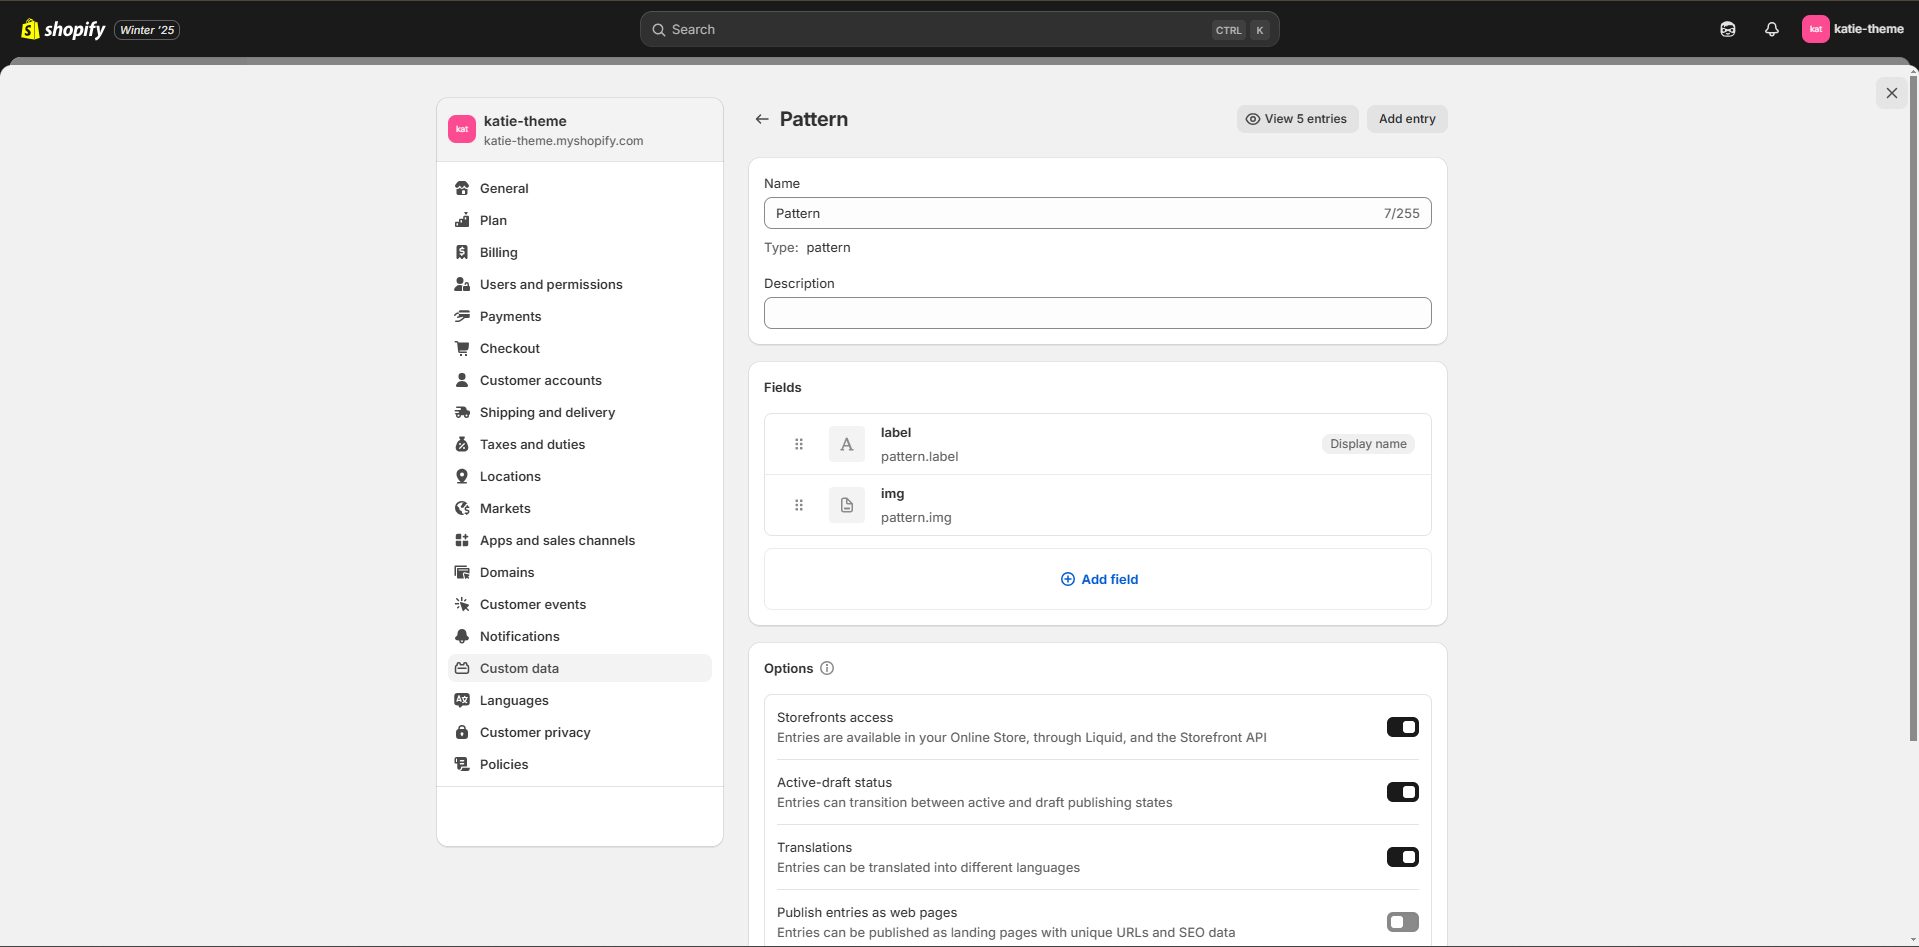Click View 5 entries button
The width and height of the screenshot is (1919, 947).
1297,119
